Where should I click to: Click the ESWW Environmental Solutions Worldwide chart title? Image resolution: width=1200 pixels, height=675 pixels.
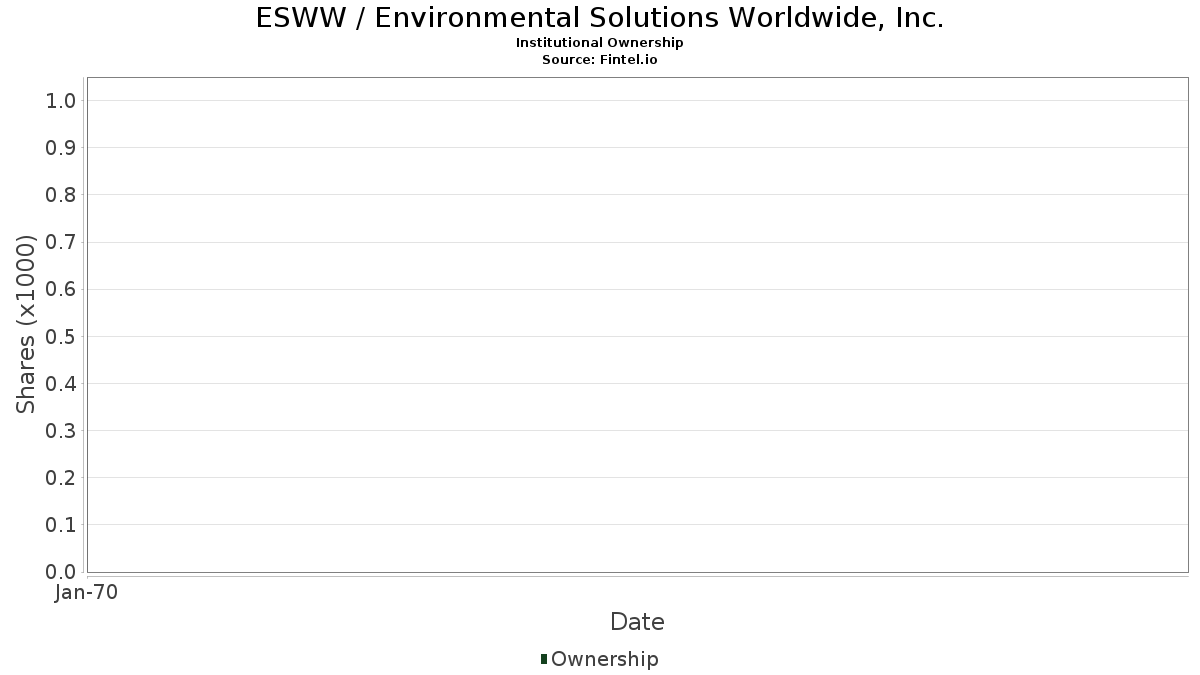pyautogui.click(x=599, y=18)
